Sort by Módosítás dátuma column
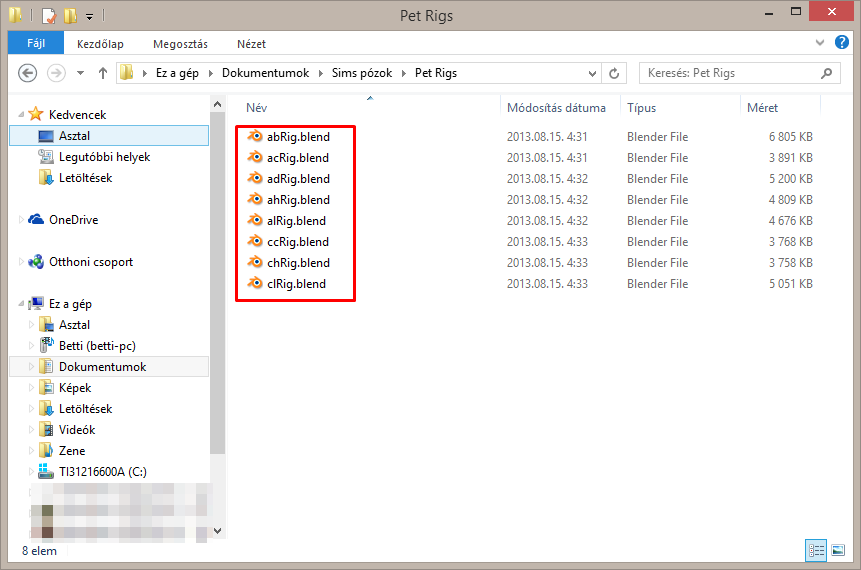This screenshot has width=861, height=570. (x=556, y=108)
